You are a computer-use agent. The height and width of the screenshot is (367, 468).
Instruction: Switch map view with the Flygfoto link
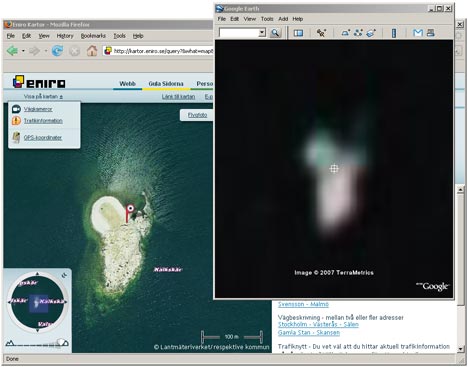coord(197,115)
